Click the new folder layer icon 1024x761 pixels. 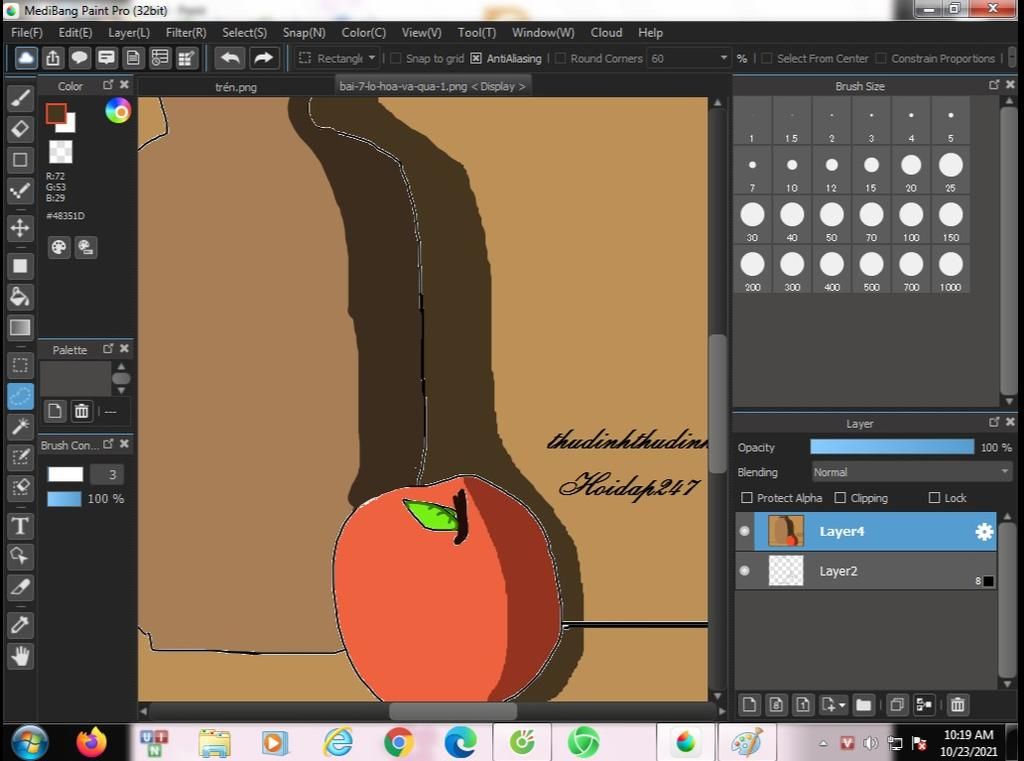click(863, 705)
